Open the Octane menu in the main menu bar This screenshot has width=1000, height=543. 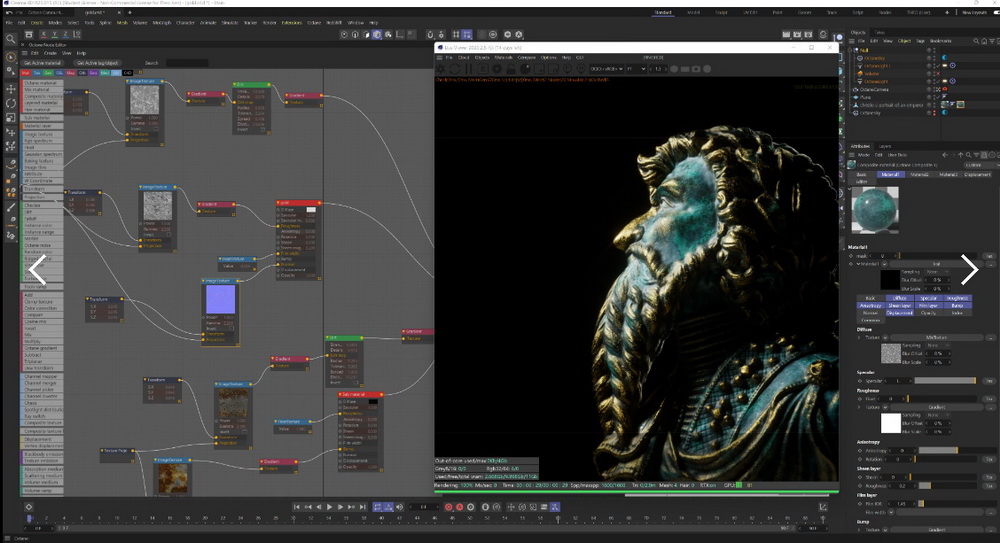click(x=314, y=22)
